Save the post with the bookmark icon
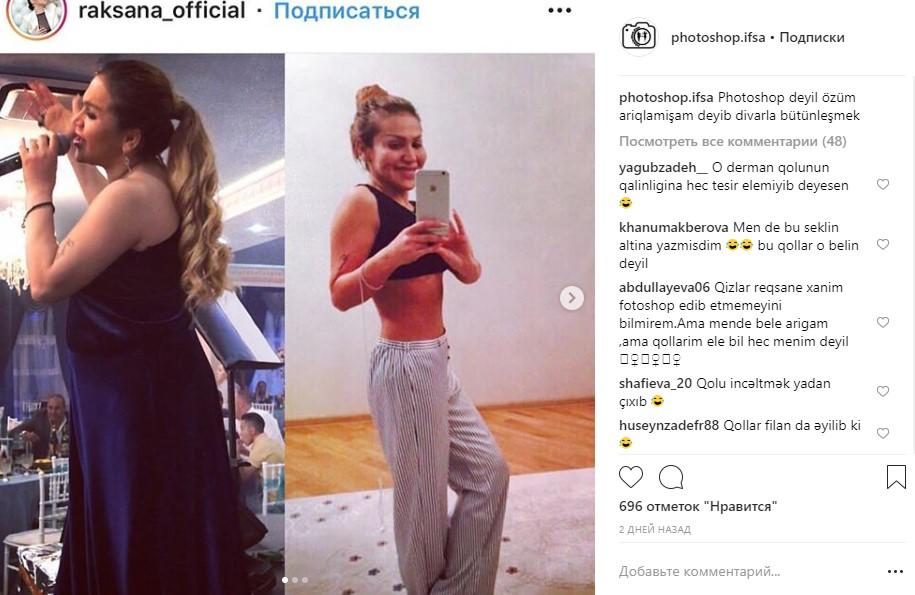The height and width of the screenshot is (595, 915). [x=896, y=477]
